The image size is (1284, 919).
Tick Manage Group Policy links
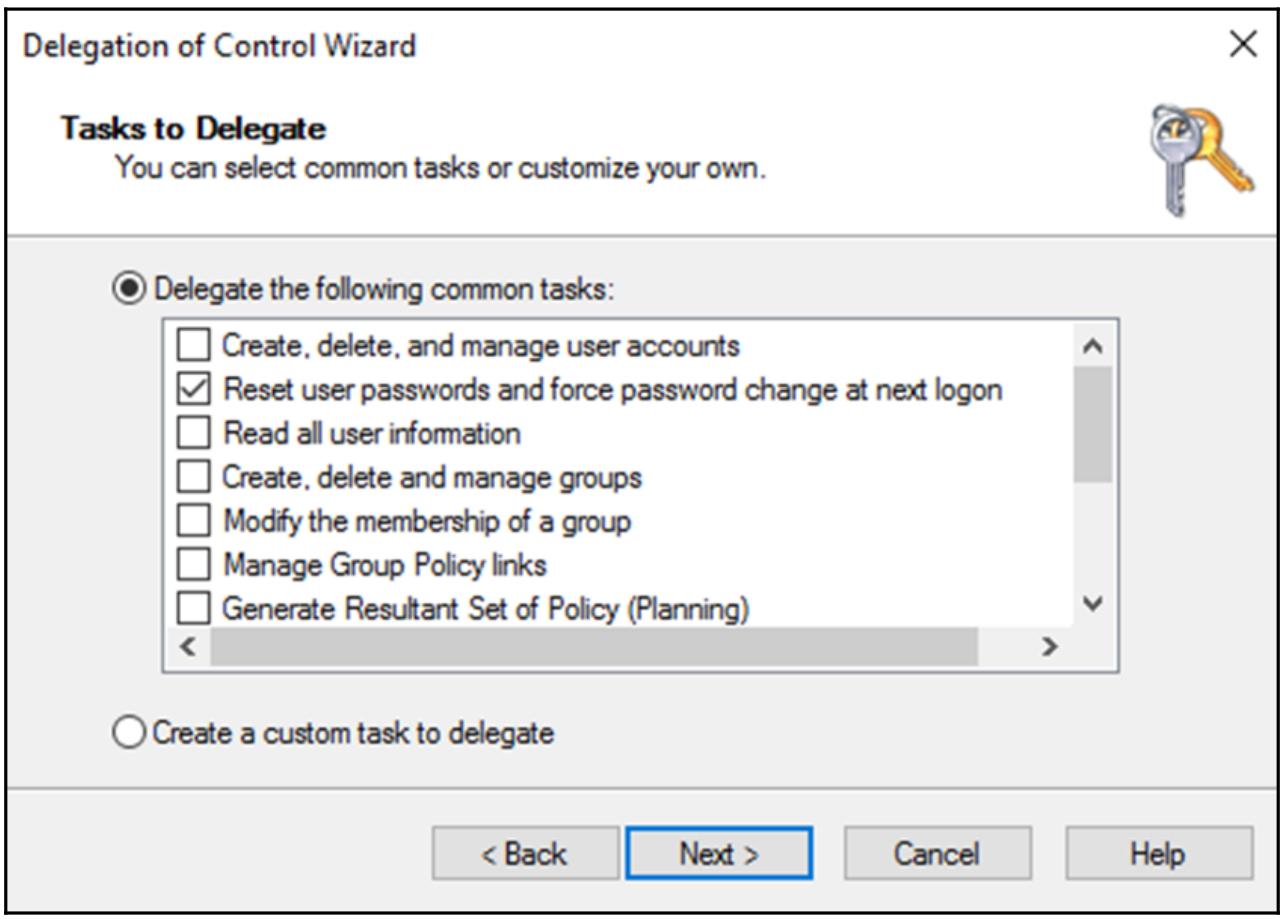(194, 566)
